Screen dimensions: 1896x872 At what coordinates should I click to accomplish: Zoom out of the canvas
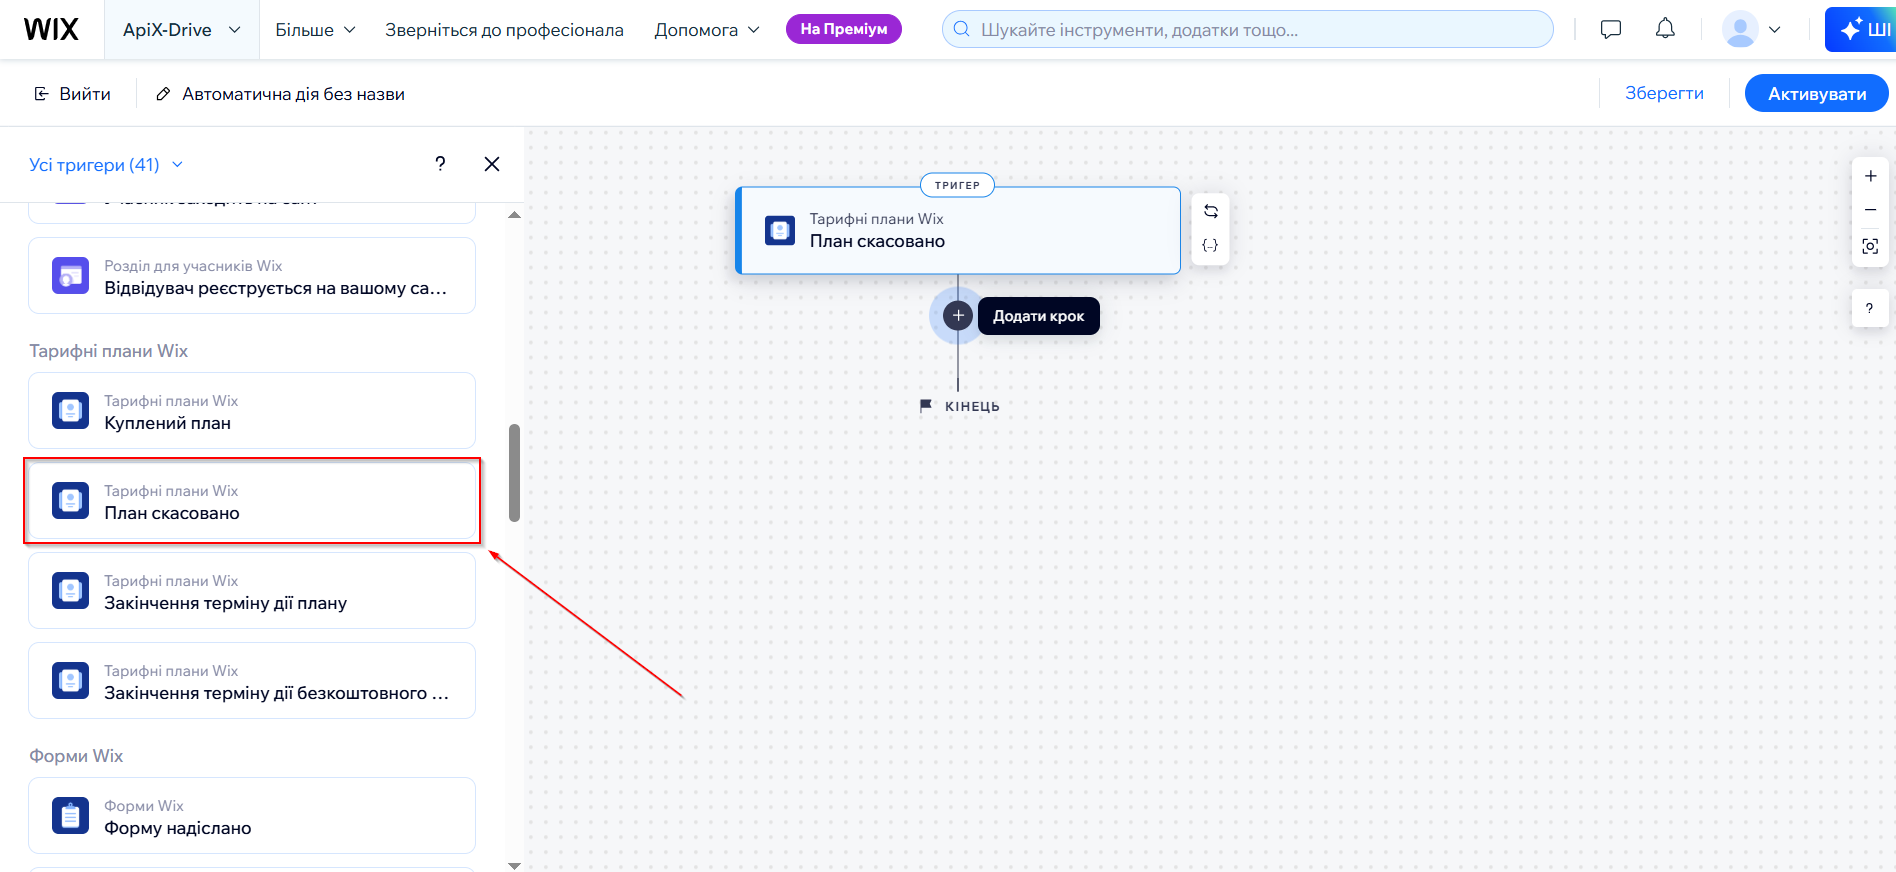point(1870,210)
